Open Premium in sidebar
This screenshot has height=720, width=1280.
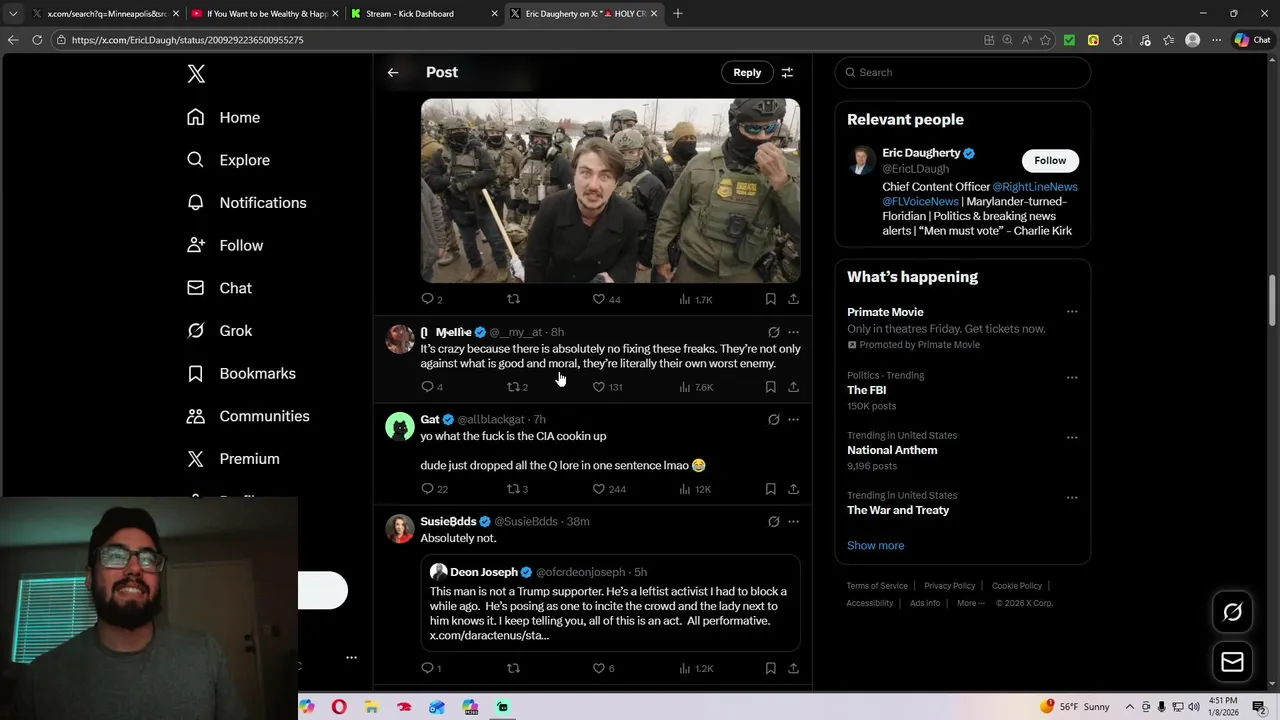(233, 459)
